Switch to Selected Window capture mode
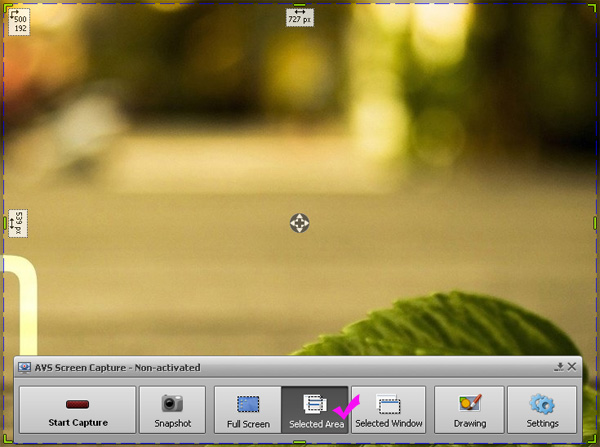Viewport: 600px width, 447px height. pyautogui.click(x=388, y=410)
